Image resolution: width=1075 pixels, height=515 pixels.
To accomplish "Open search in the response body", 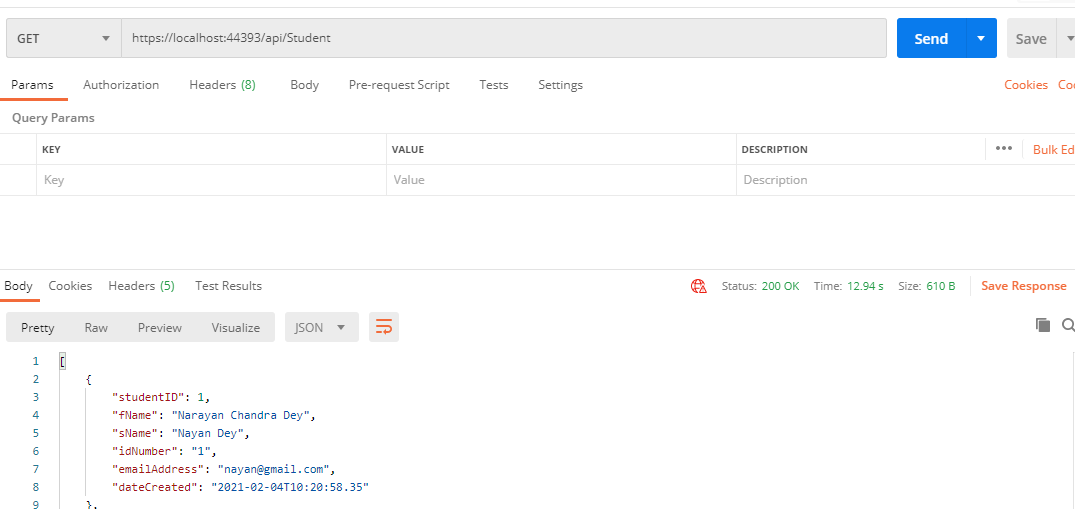I will 1068,325.
